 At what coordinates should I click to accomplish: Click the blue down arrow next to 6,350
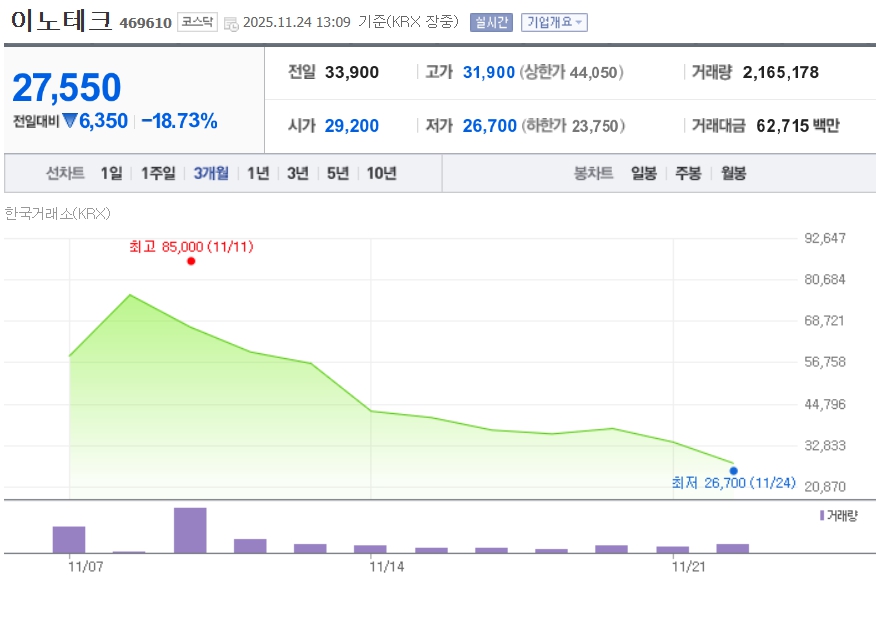click(70, 122)
